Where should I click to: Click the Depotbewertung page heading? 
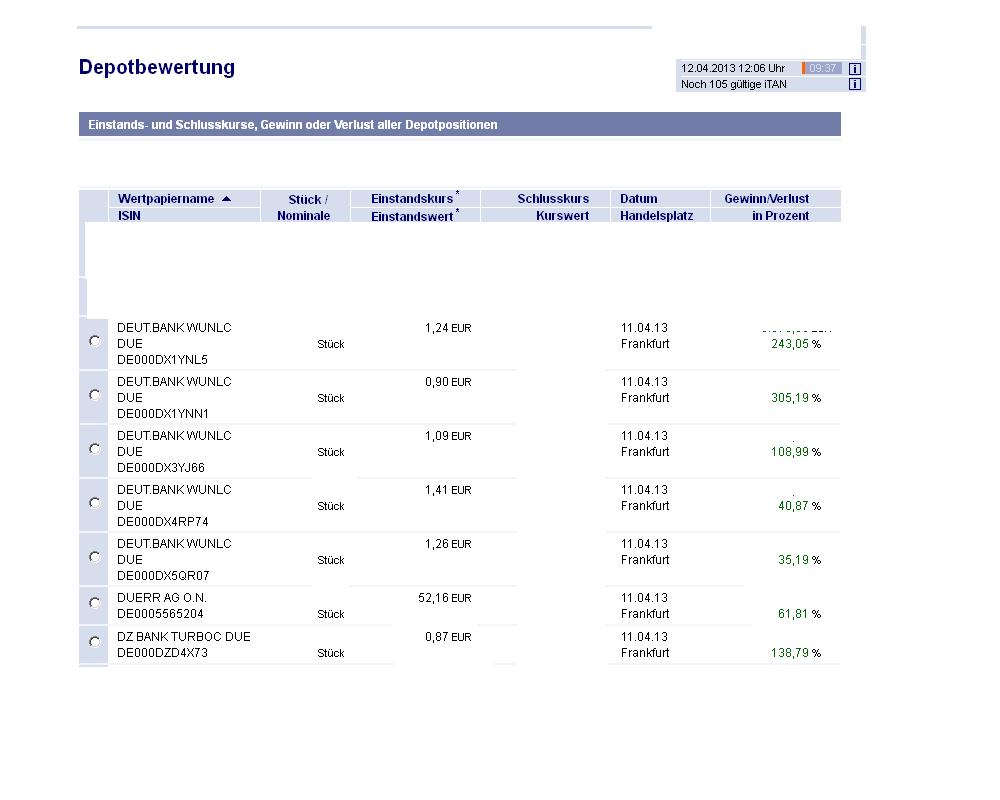[x=157, y=67]
